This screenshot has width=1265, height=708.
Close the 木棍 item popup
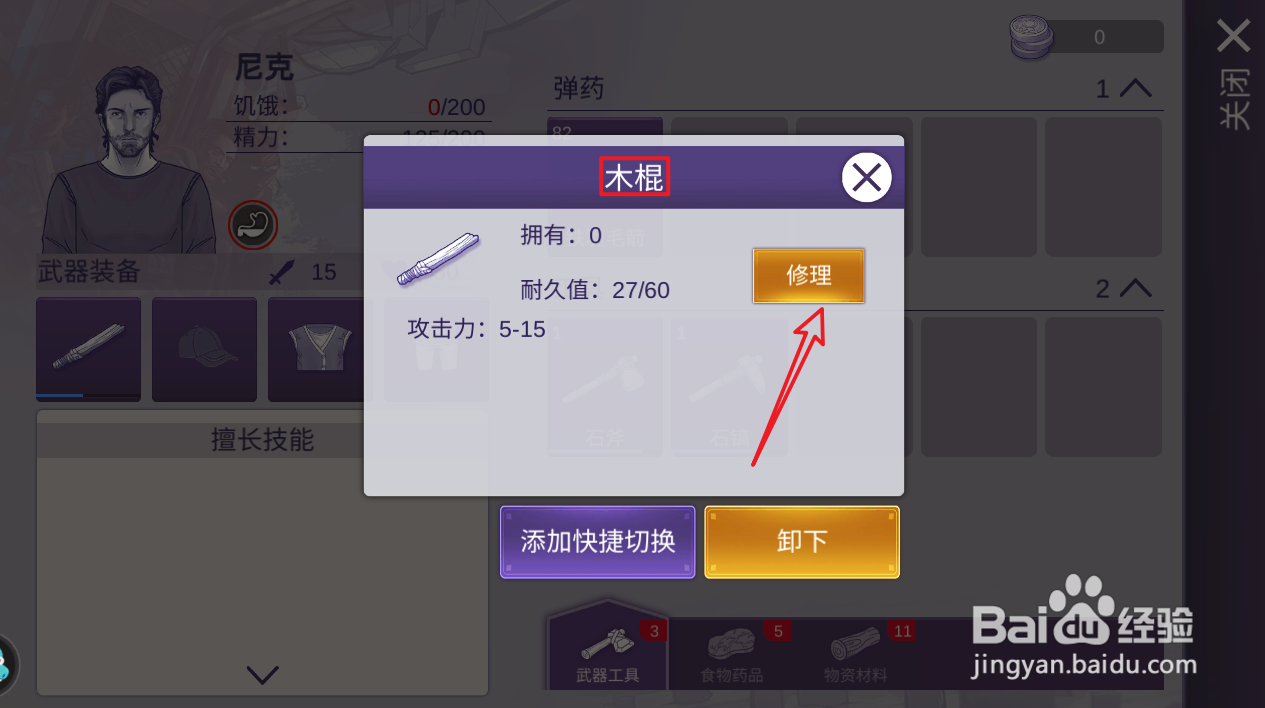(866, 178)
